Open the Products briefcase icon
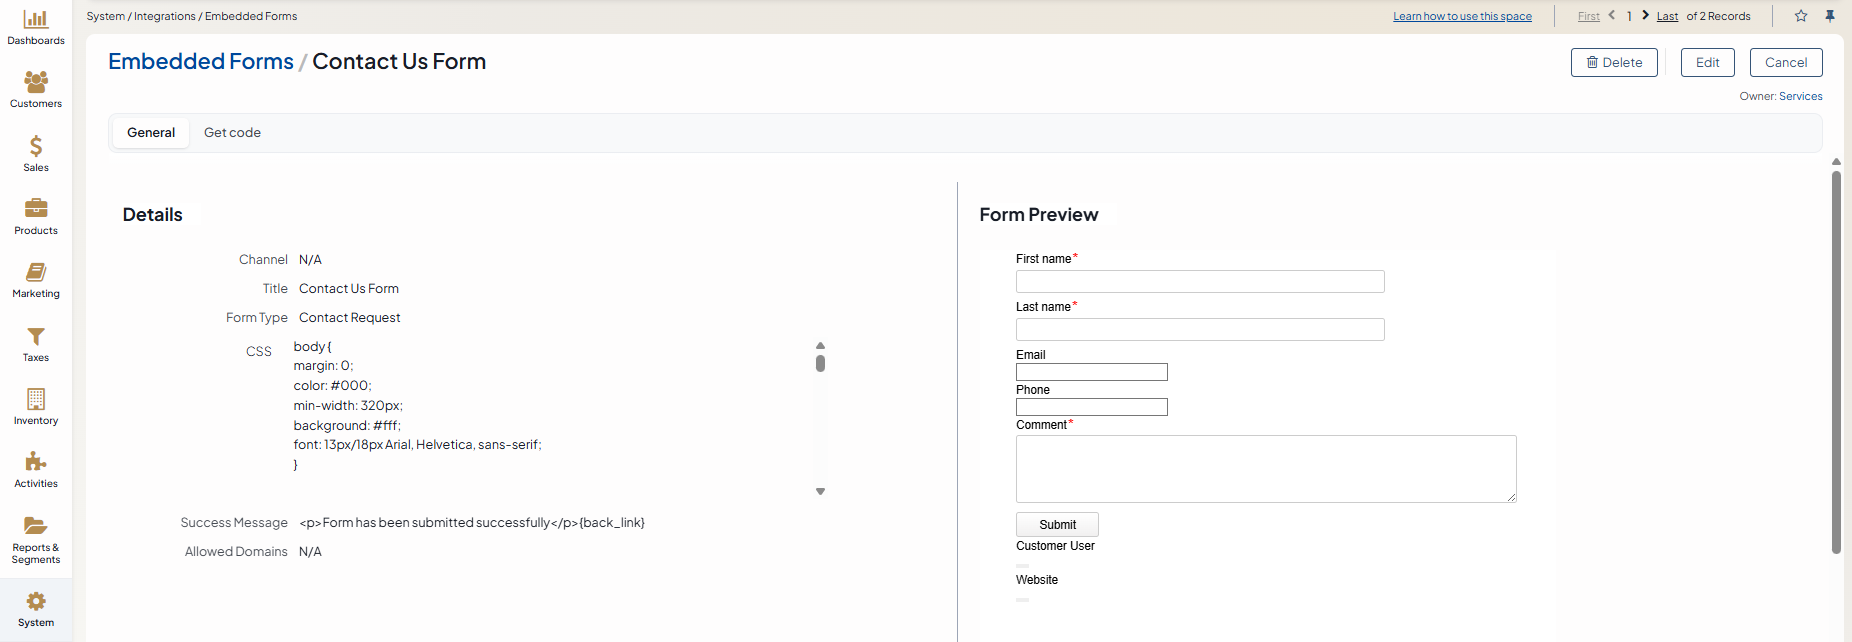1852x642 pixels. pos(36,209)
